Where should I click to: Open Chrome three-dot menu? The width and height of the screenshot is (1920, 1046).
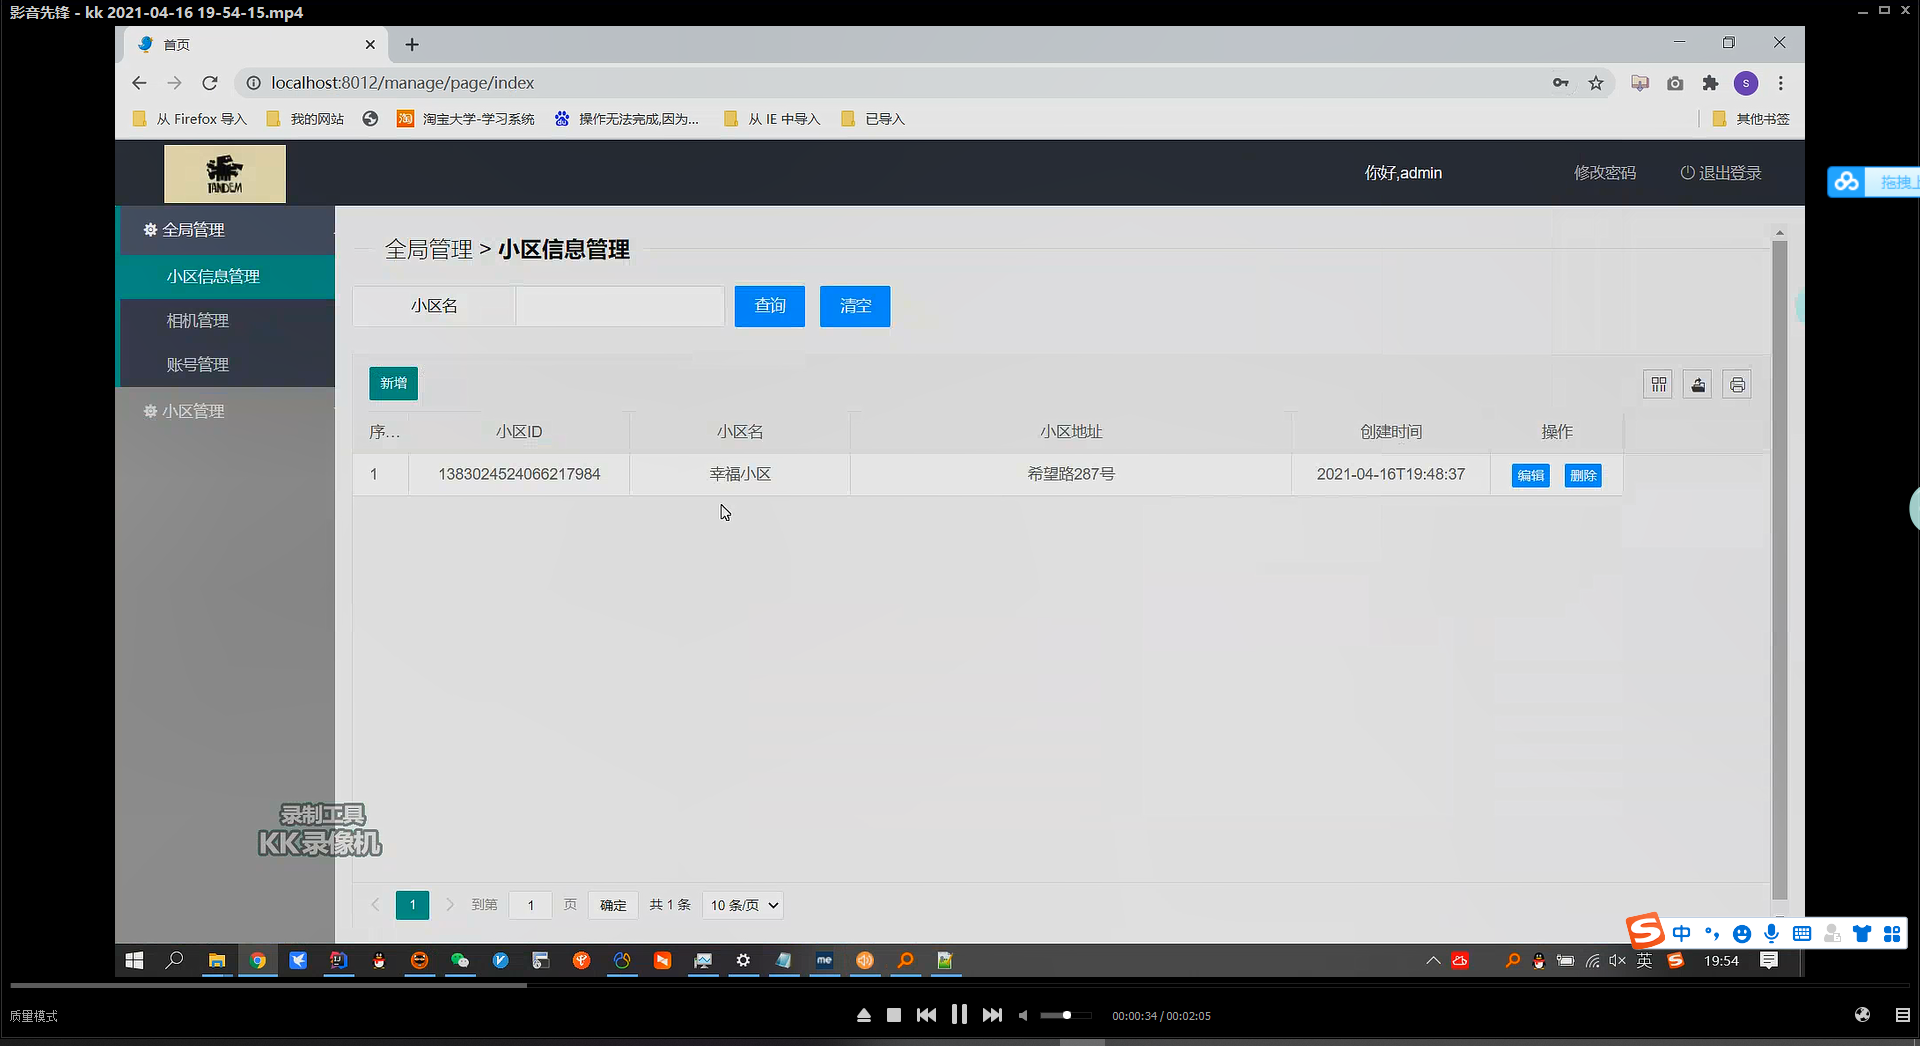coord(1781,83)
